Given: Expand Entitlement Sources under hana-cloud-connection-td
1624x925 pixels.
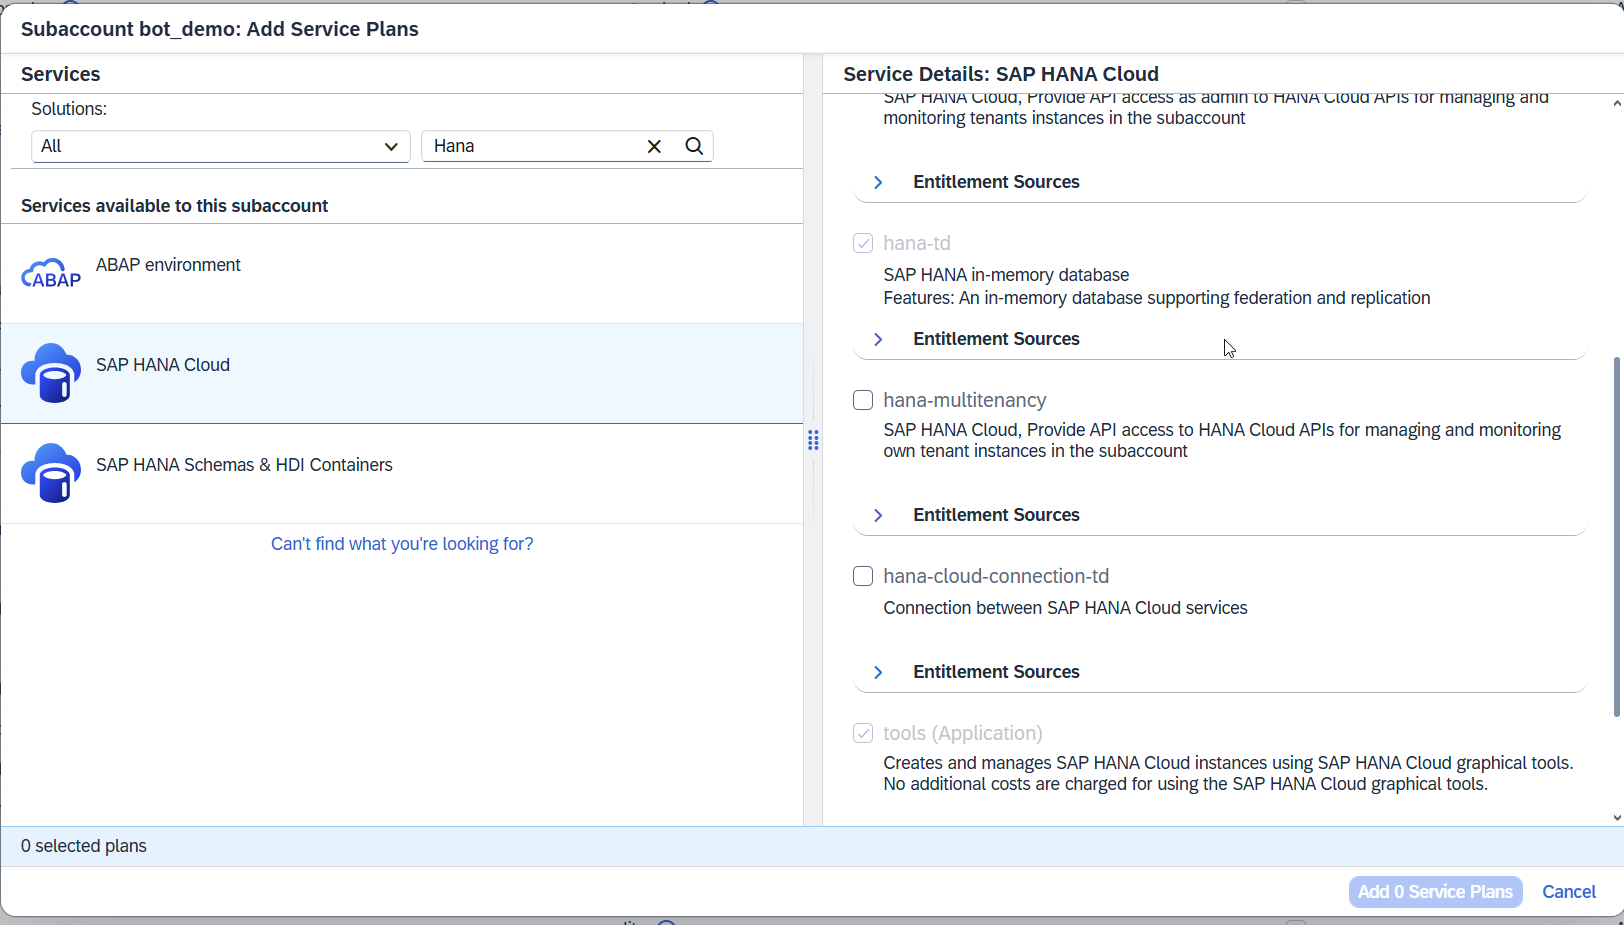Looking at the screenshot, I should (x=878, y=672).
